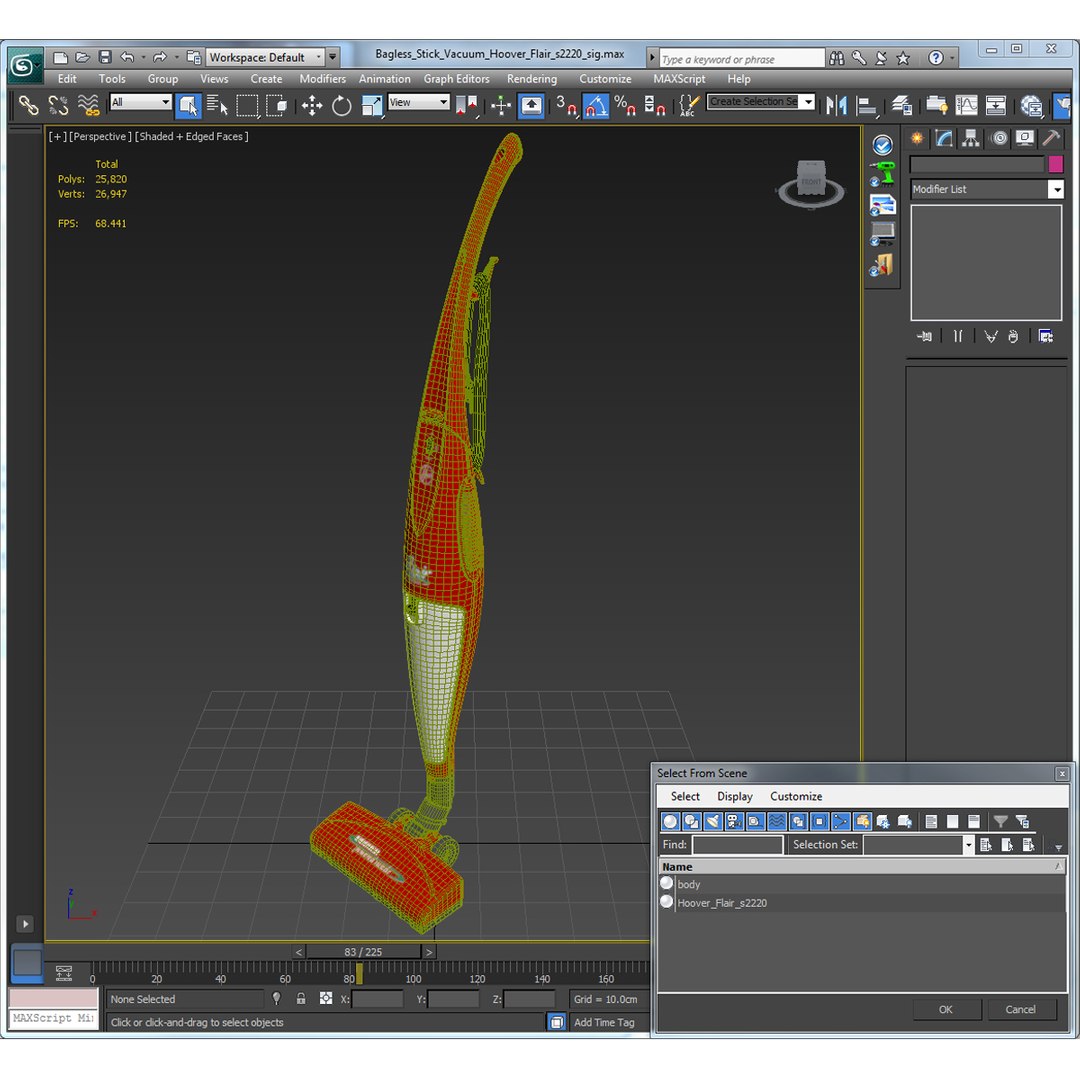
Task: Click the Mirror tool in main toolbar
Action: point(836,105)
